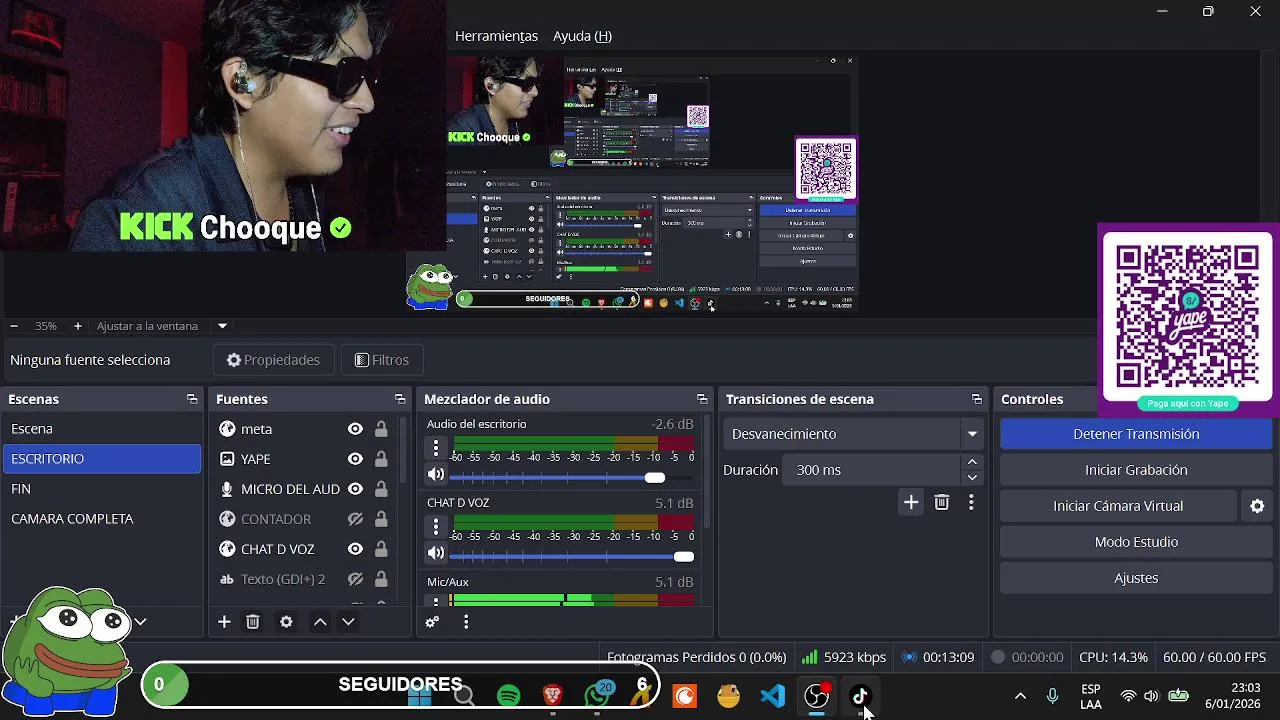The image size is (1280, 720).
Task: Open Propiedades for the selected source
Action: click(273, 360)
